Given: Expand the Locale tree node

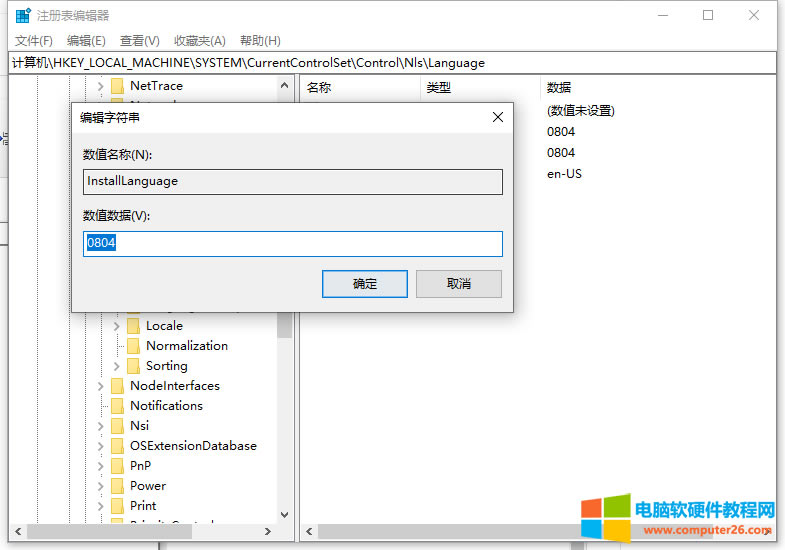Looking at the screenshot, I should [117, 326].
